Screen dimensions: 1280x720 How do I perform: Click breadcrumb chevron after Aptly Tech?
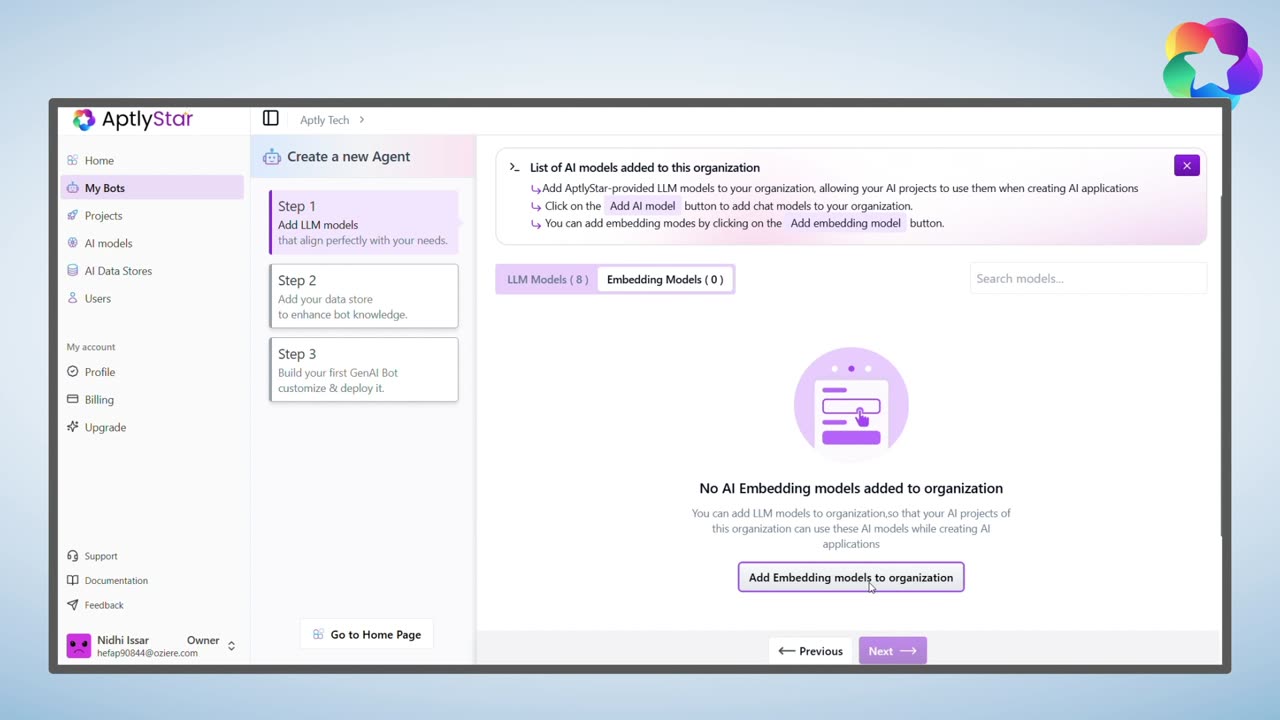(x=361, y=120)
